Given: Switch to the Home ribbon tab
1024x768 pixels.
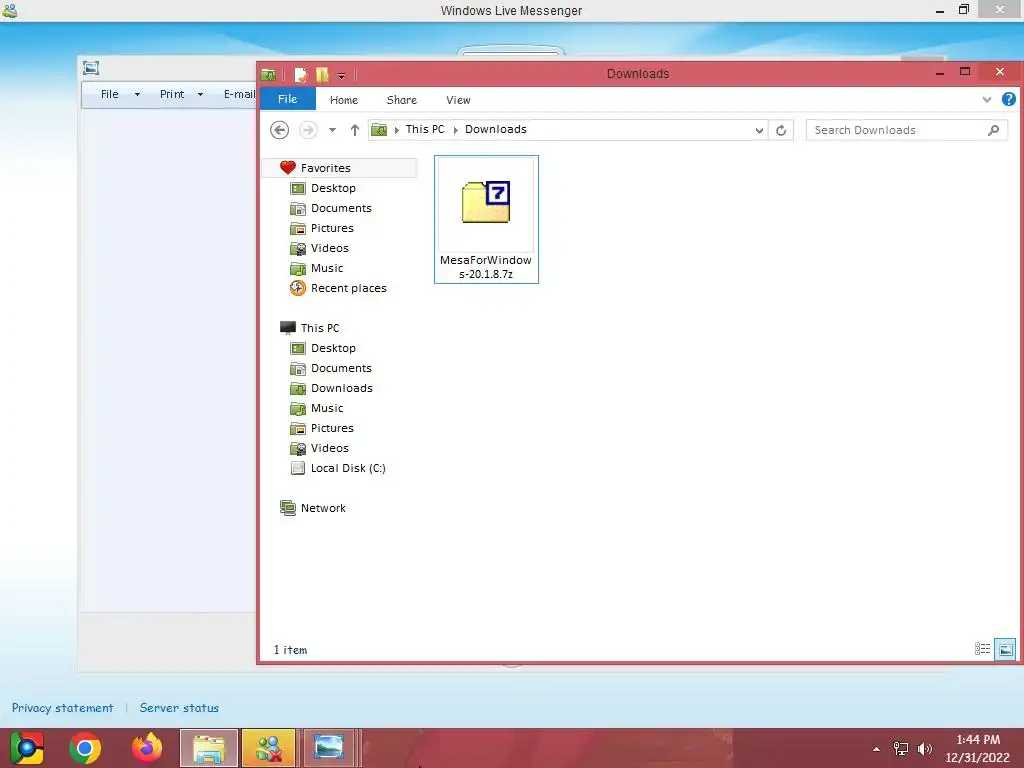Looking at the screenshot, I should pyautogui.click(x=344, y=100).
